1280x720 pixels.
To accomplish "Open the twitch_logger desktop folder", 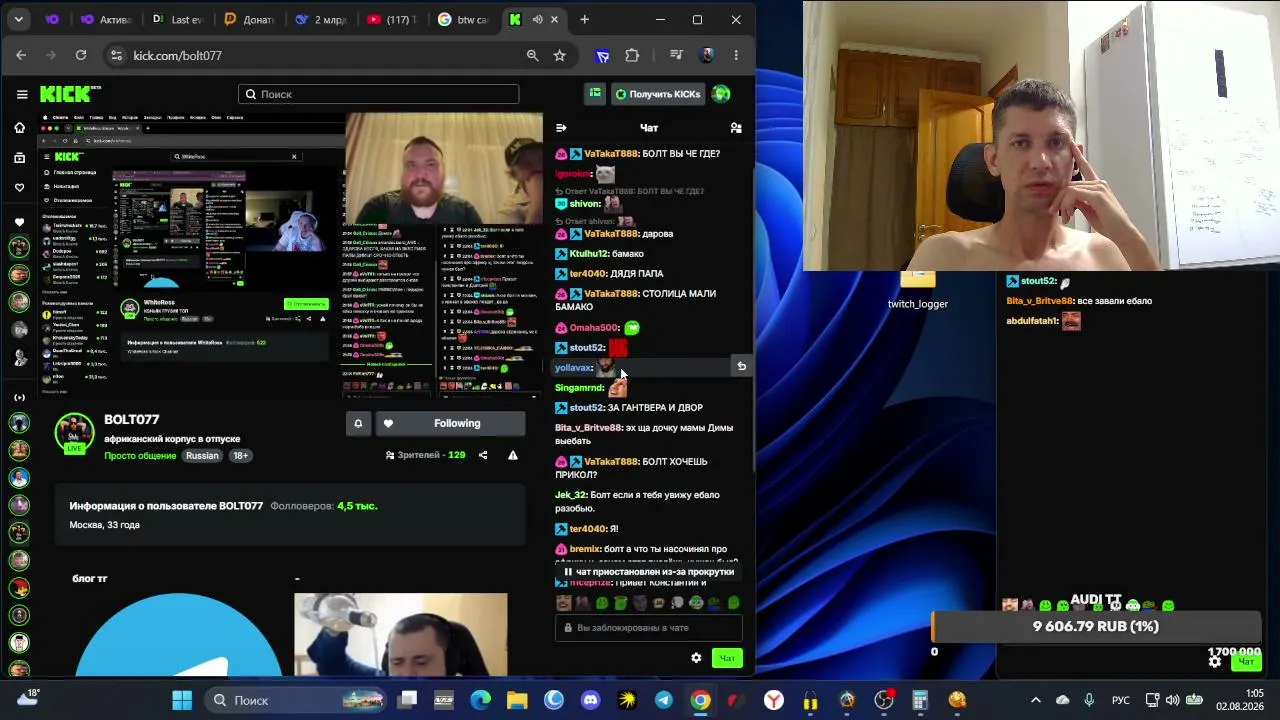I will tap(917, 291).
